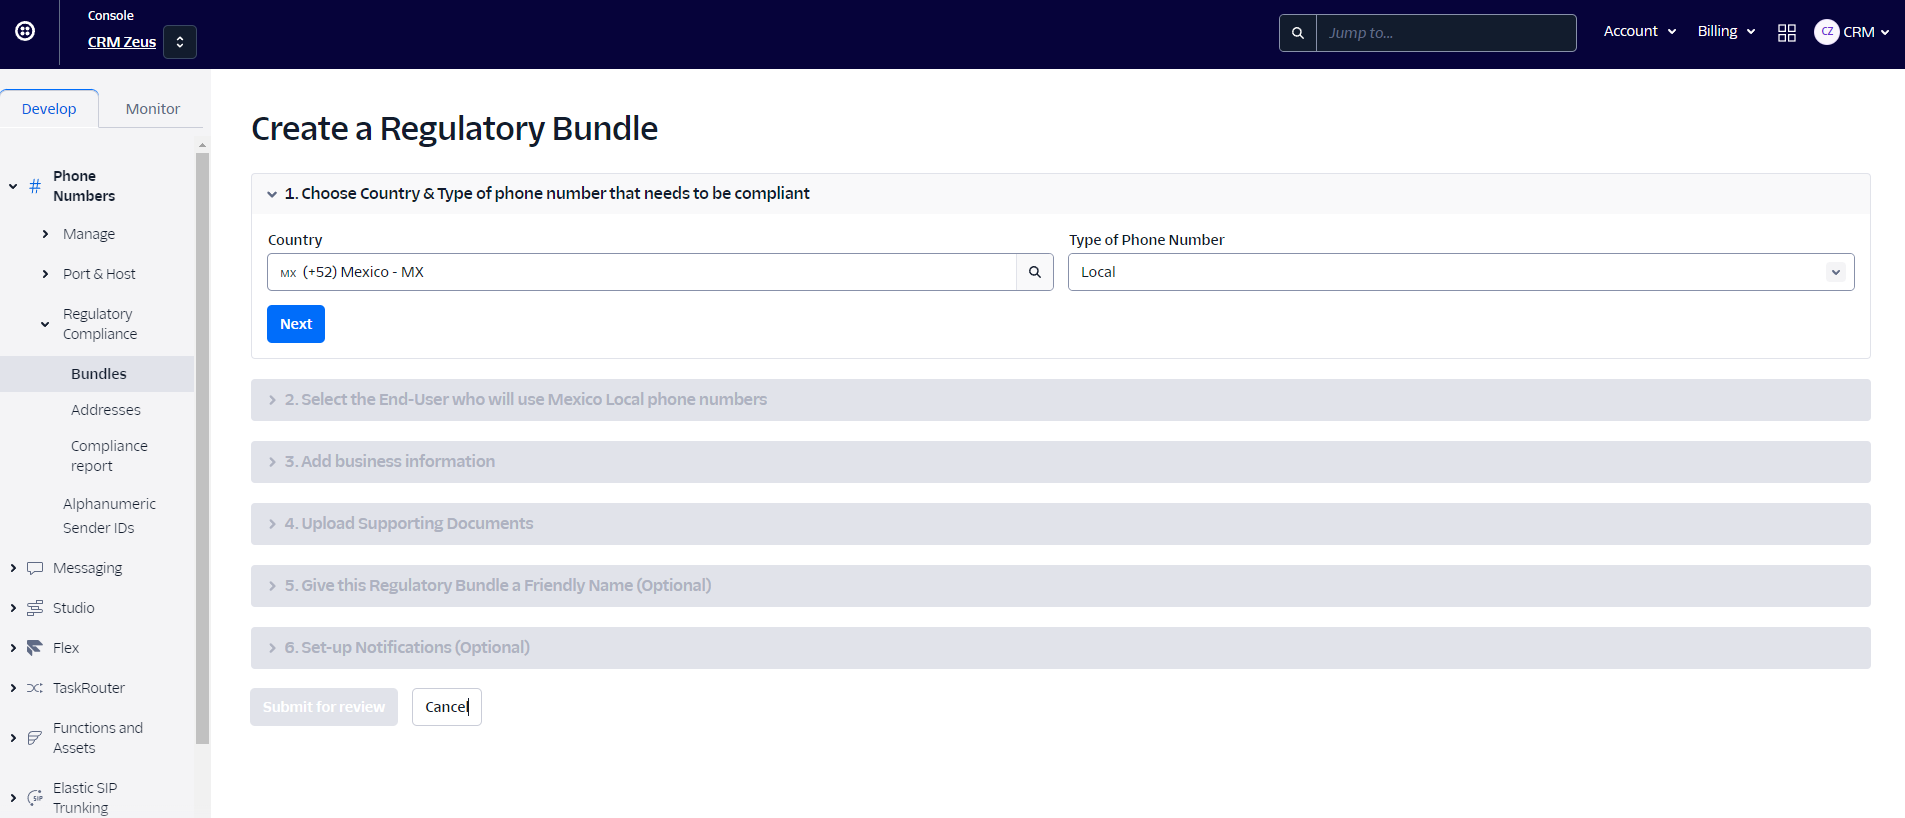Click the search magnifier in top bar
The height and width of the screenshot is (818, 1905).
click(1297, 33)
